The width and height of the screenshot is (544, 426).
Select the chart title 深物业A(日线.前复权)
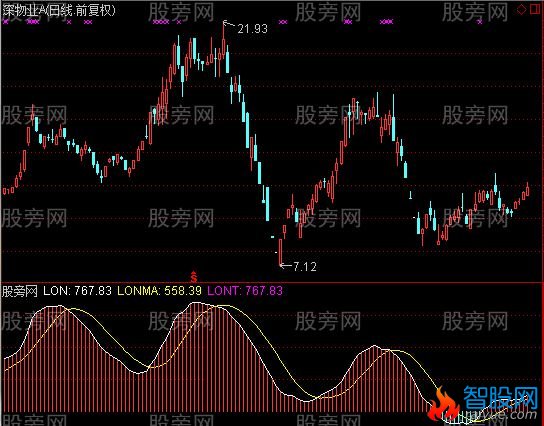(59, 10)
